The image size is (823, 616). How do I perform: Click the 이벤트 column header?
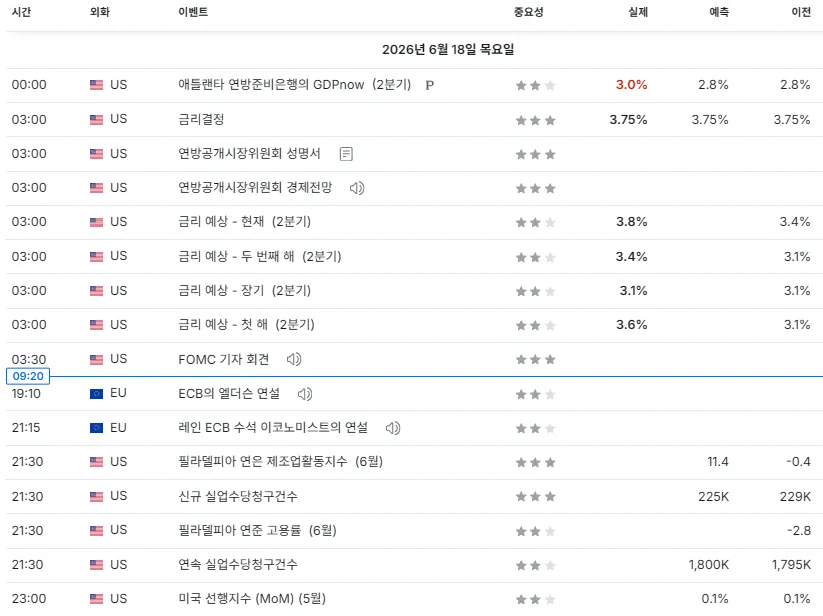(193, 12)
